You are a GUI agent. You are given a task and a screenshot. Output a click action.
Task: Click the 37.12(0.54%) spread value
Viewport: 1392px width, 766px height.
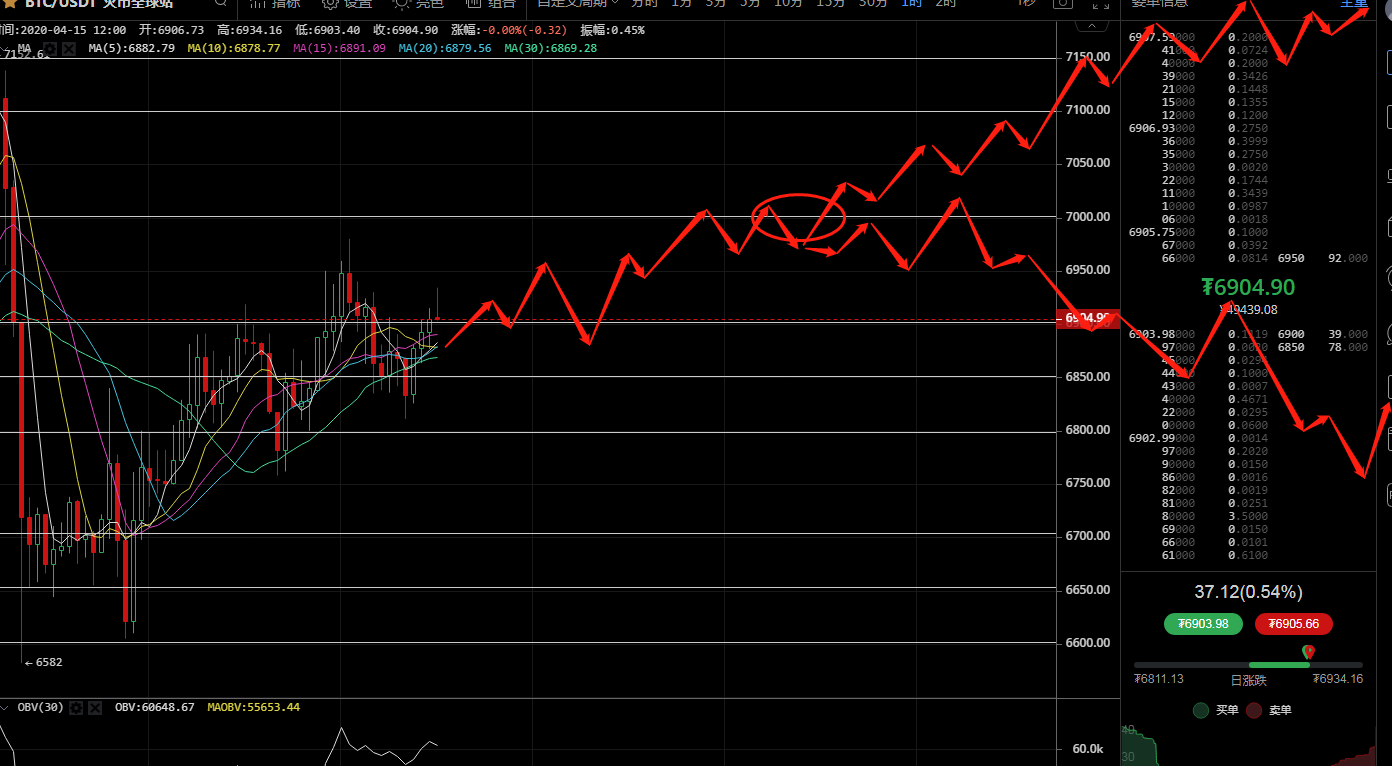pos(1248,593)
